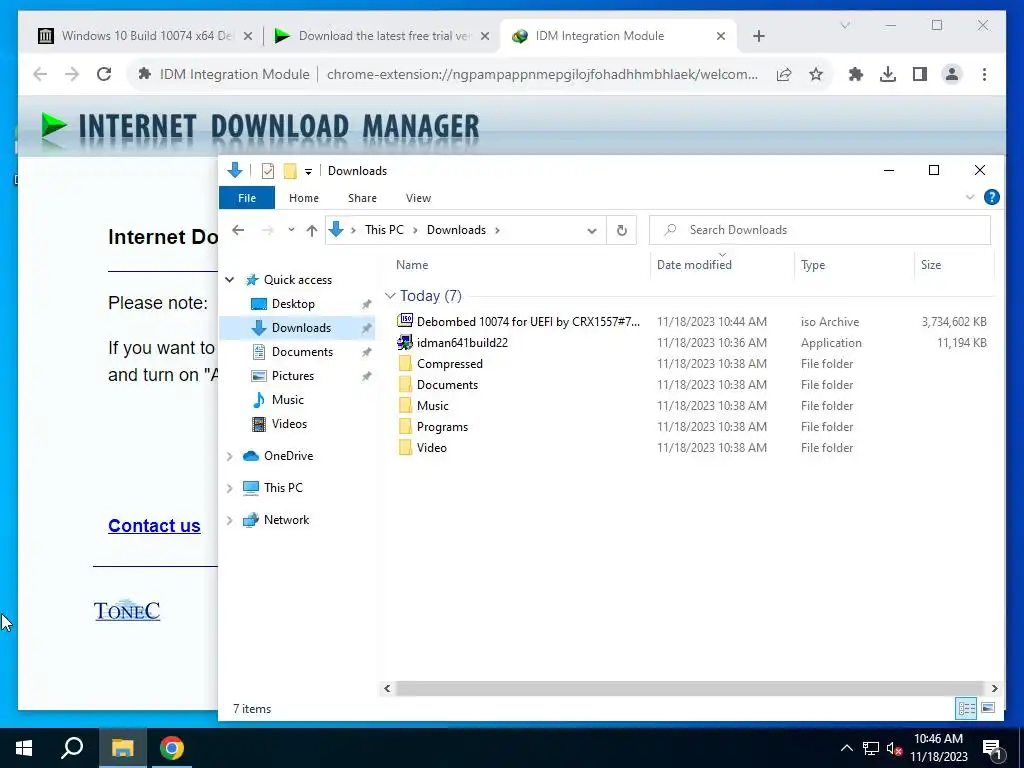This screenshot has height=768, width=1024.
Task: Expand the Explorer ribbon chevron
Action: click(x=970, y=197)
